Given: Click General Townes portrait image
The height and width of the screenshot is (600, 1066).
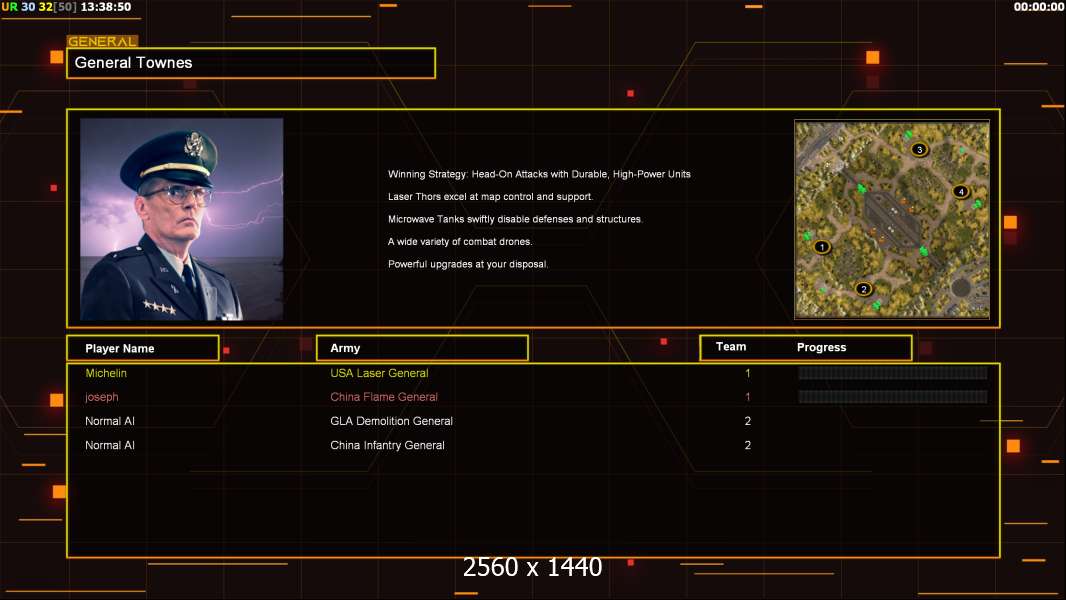Looking at the screenshot, I should 182,219.
